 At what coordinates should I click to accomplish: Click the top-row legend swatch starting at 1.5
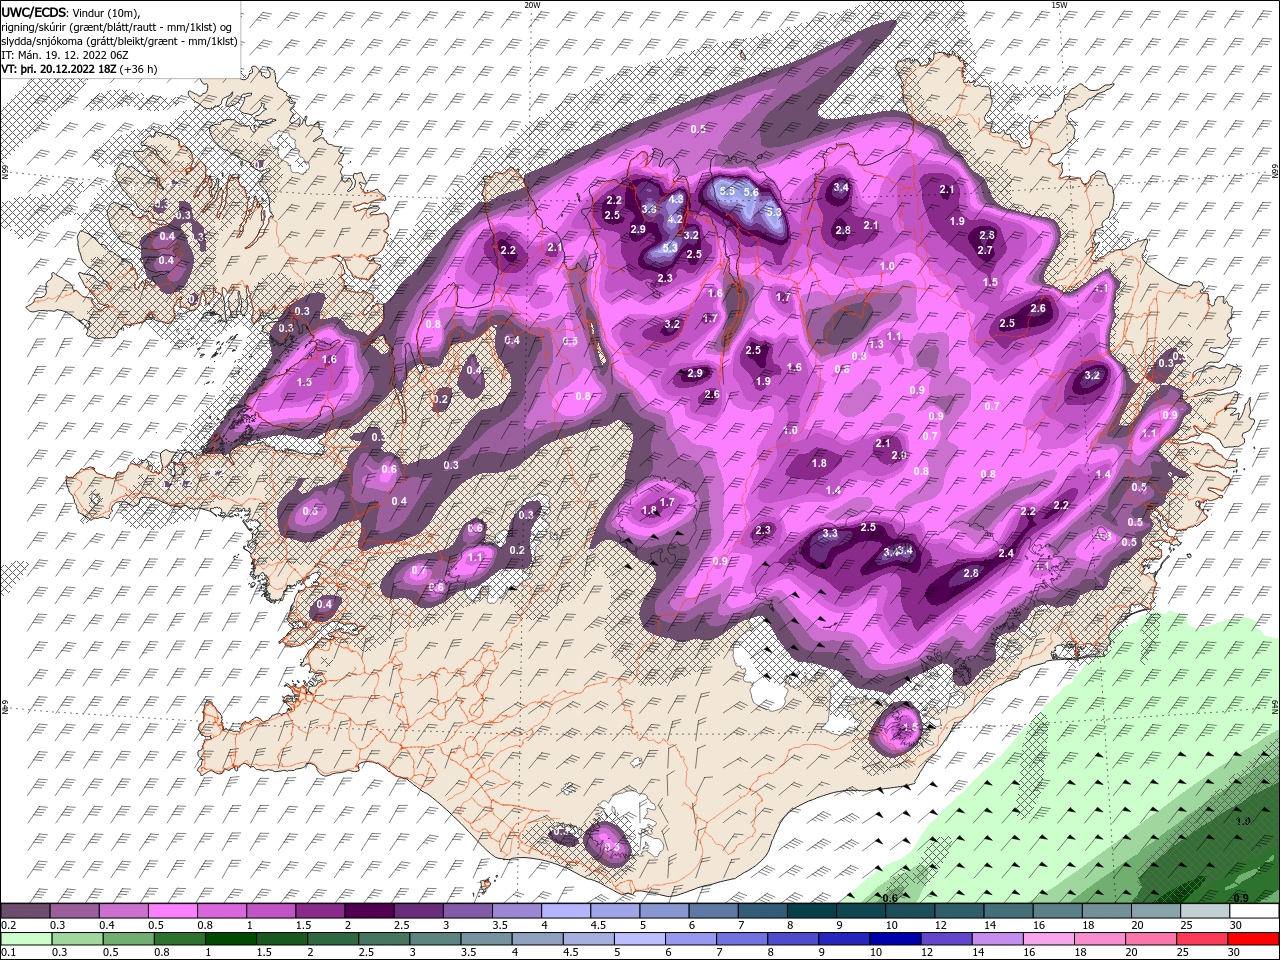point(319,911)
